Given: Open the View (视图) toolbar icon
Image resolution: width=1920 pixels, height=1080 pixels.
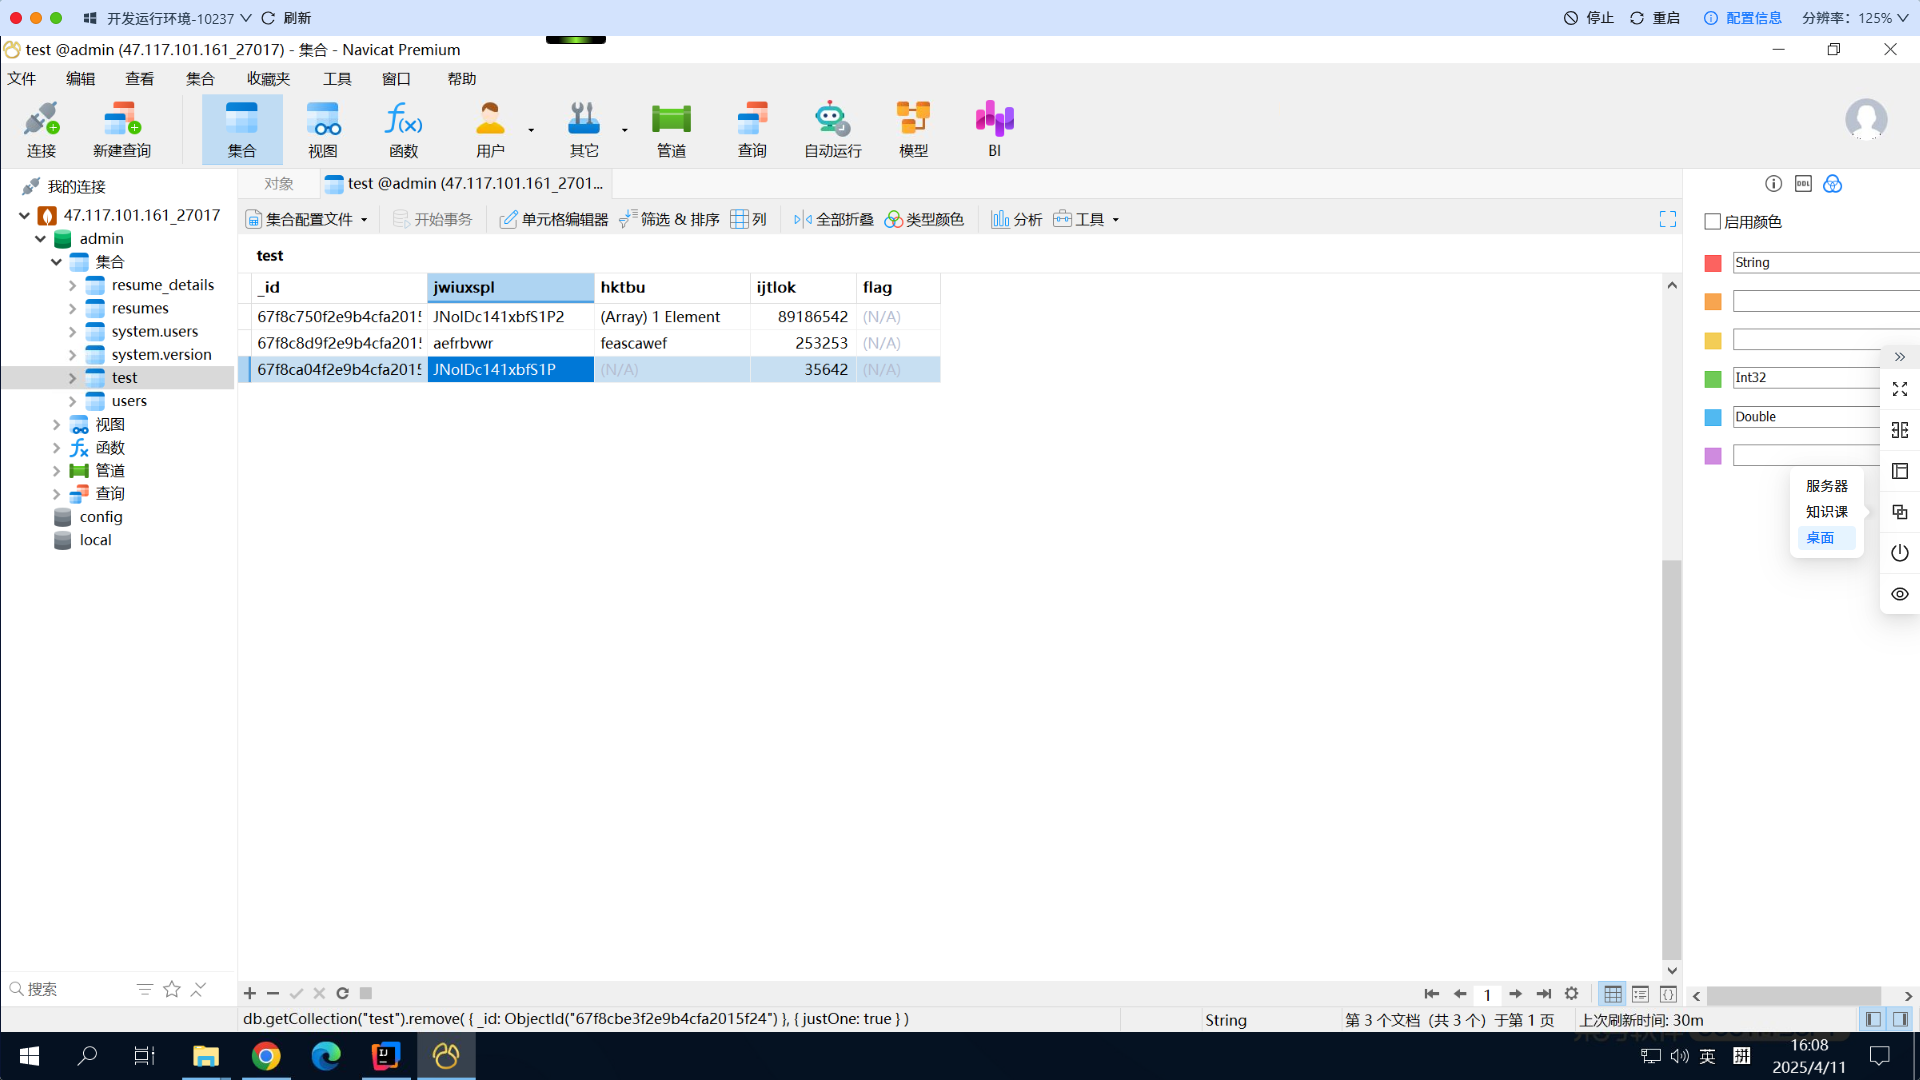Looking at the screenshot, I should (323, 130).
